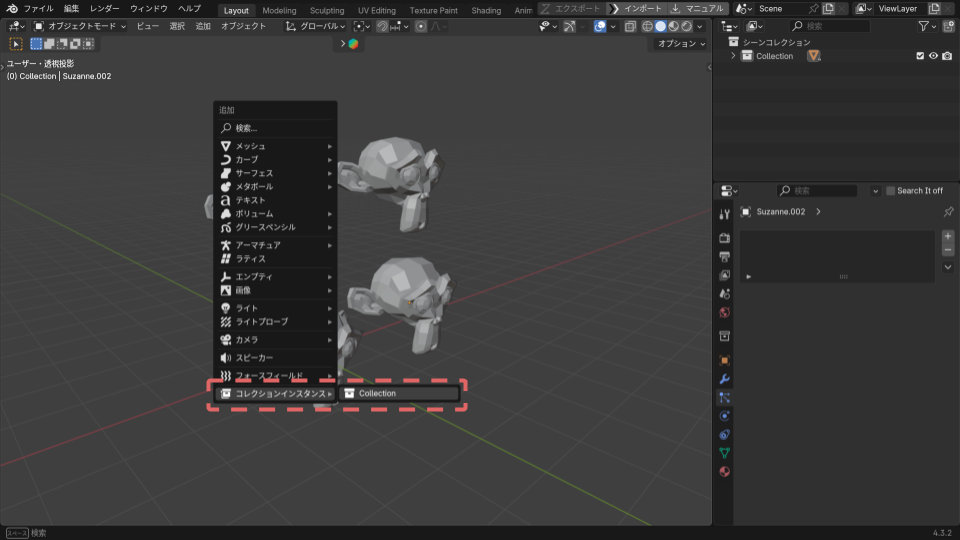Screen dimensions: 960x540
Task: Open the カーブ submenu
Action: (275, 159)
